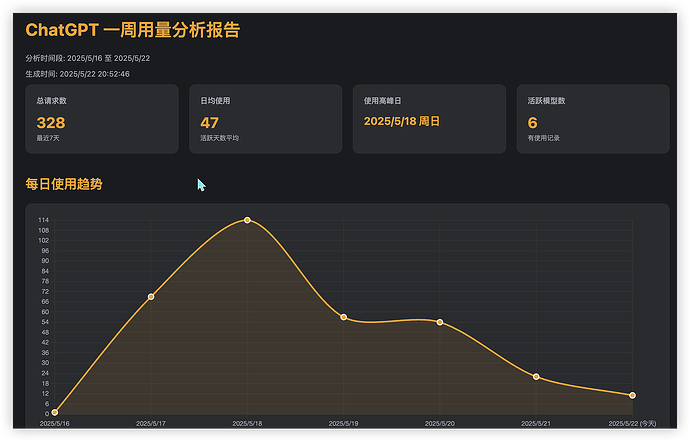Select the chart data point for 2025/5/19
The width and height of the screenshot is (690, 441).
(344, 317)
